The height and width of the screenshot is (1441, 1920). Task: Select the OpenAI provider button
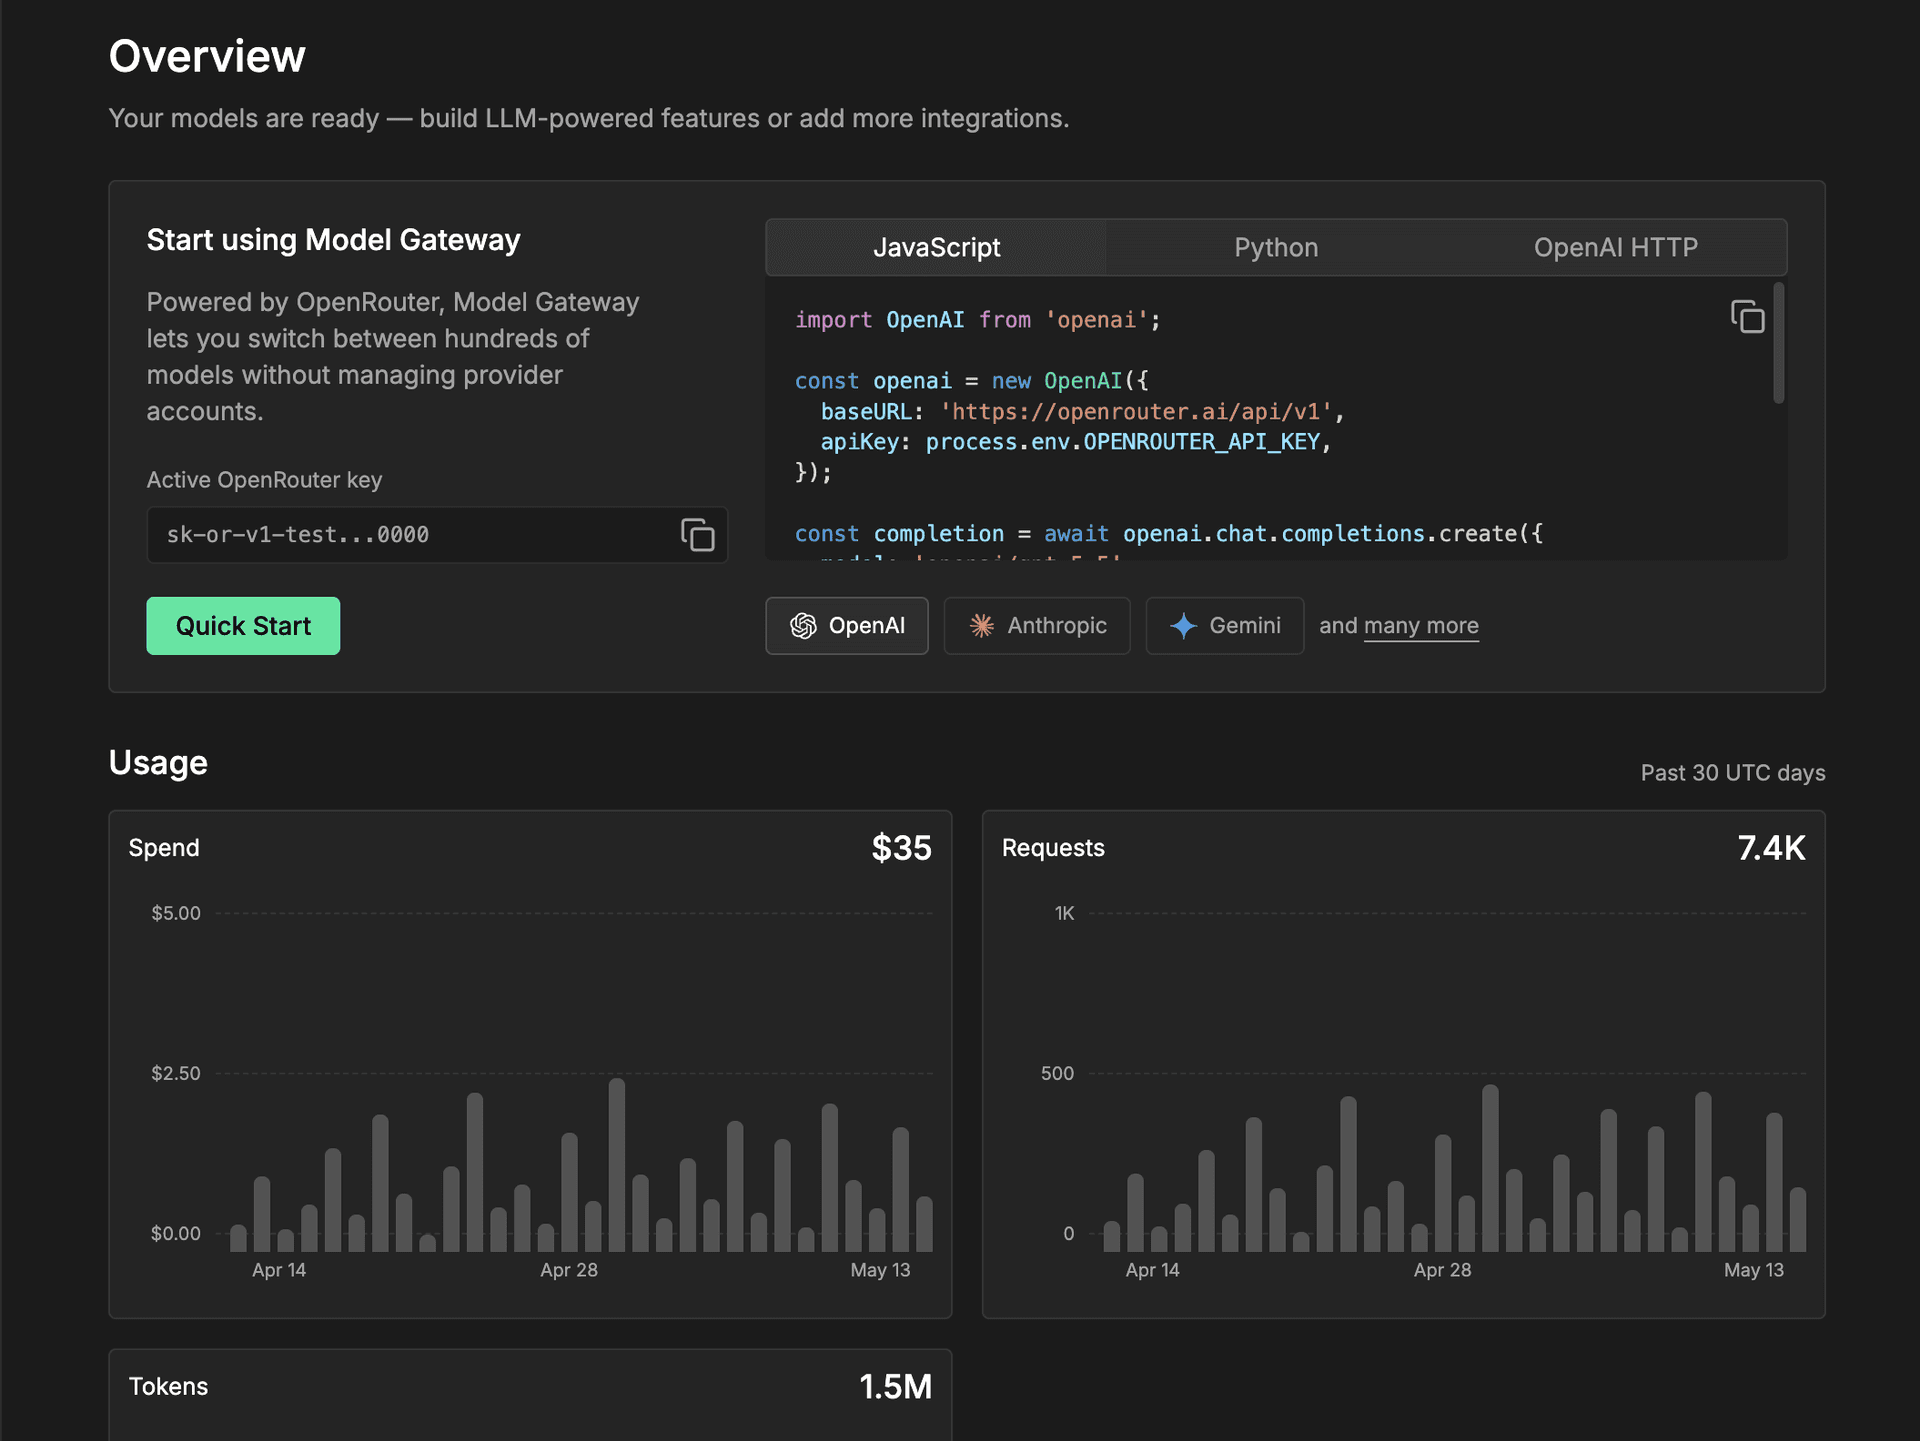(847, 626)
